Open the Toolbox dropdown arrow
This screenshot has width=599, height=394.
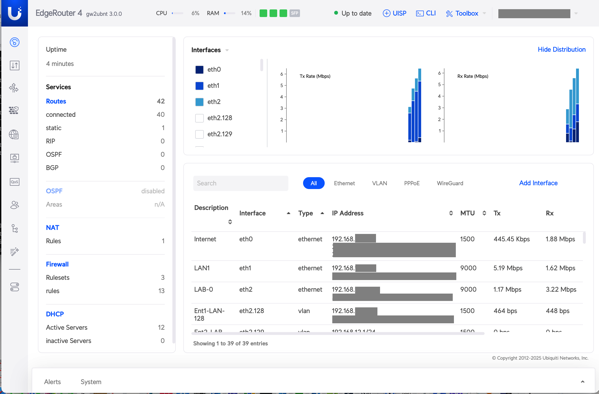(484, 13)
